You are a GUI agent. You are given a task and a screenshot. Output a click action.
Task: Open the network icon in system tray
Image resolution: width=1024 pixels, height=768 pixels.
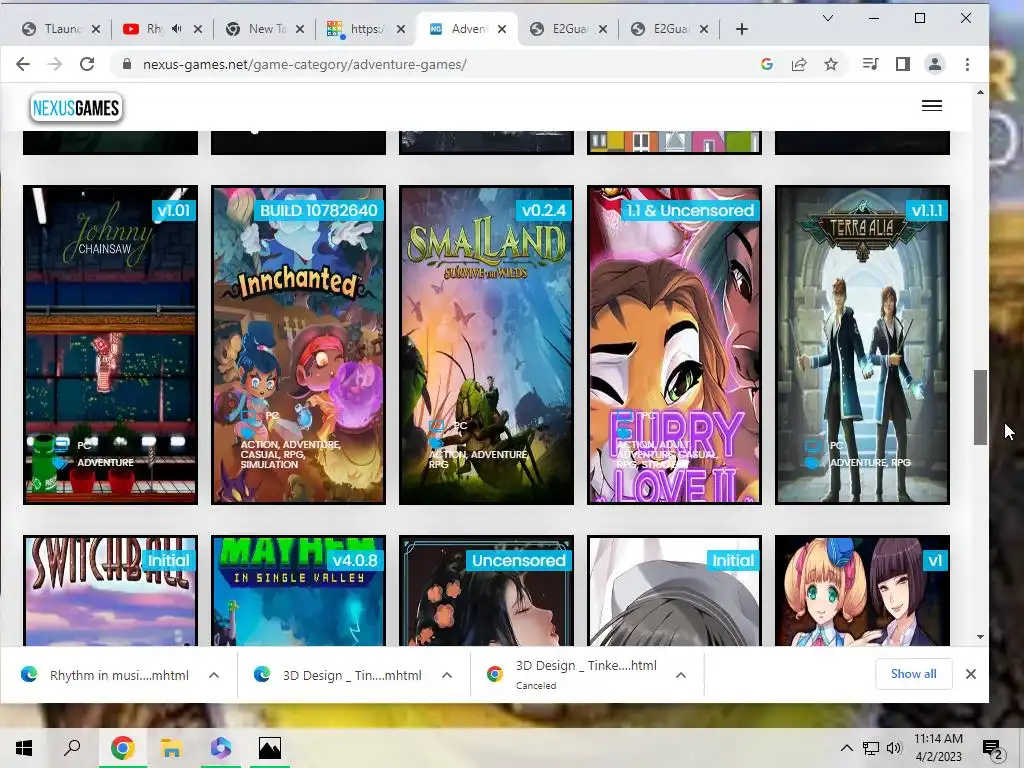pos(871,748)
